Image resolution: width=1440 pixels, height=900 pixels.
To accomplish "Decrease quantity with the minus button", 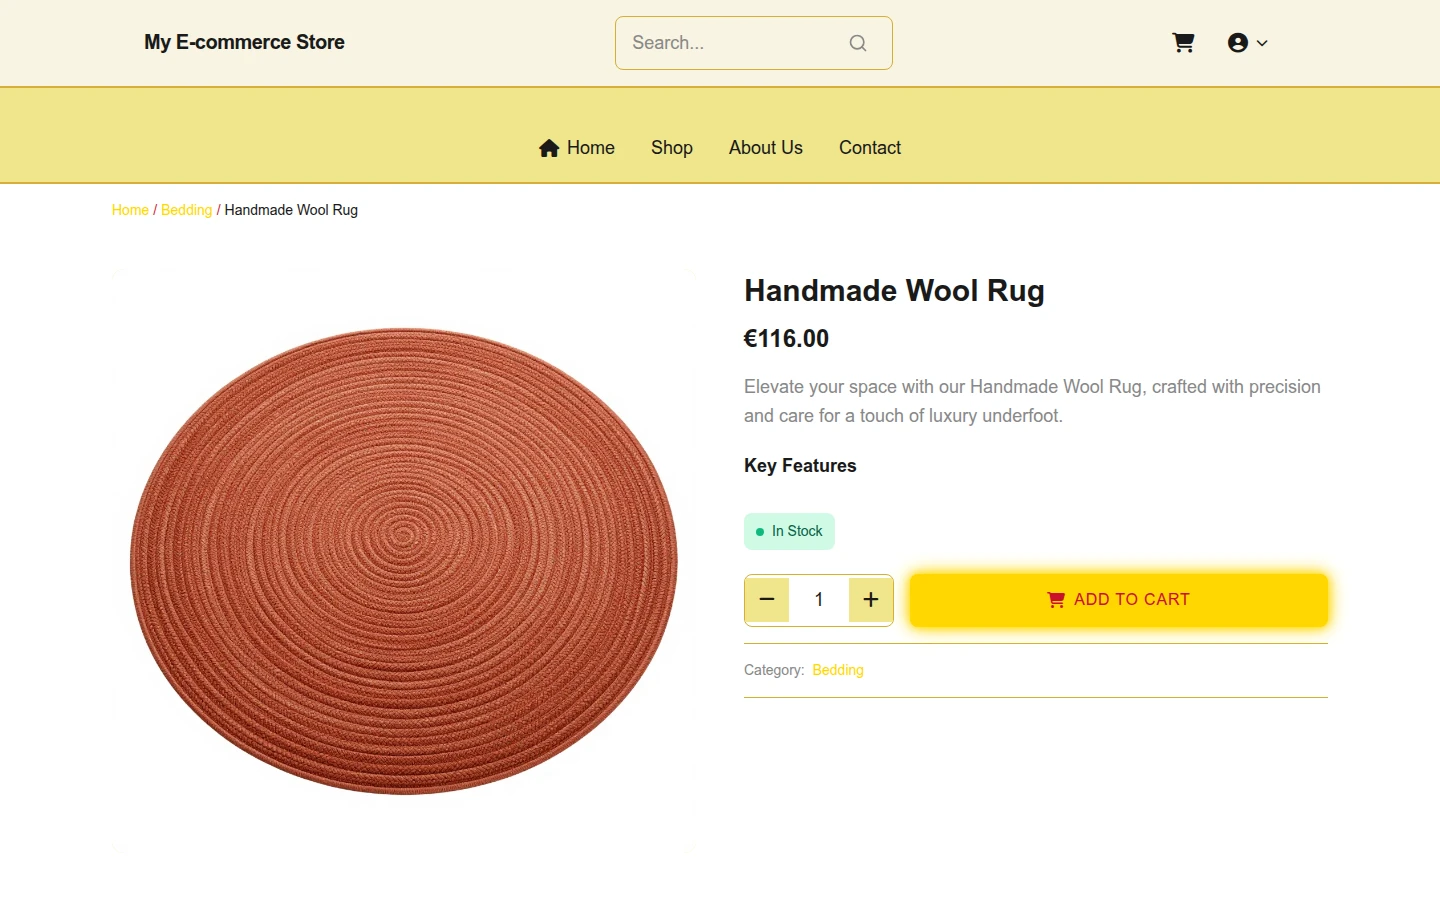I will tap(767, 600).
